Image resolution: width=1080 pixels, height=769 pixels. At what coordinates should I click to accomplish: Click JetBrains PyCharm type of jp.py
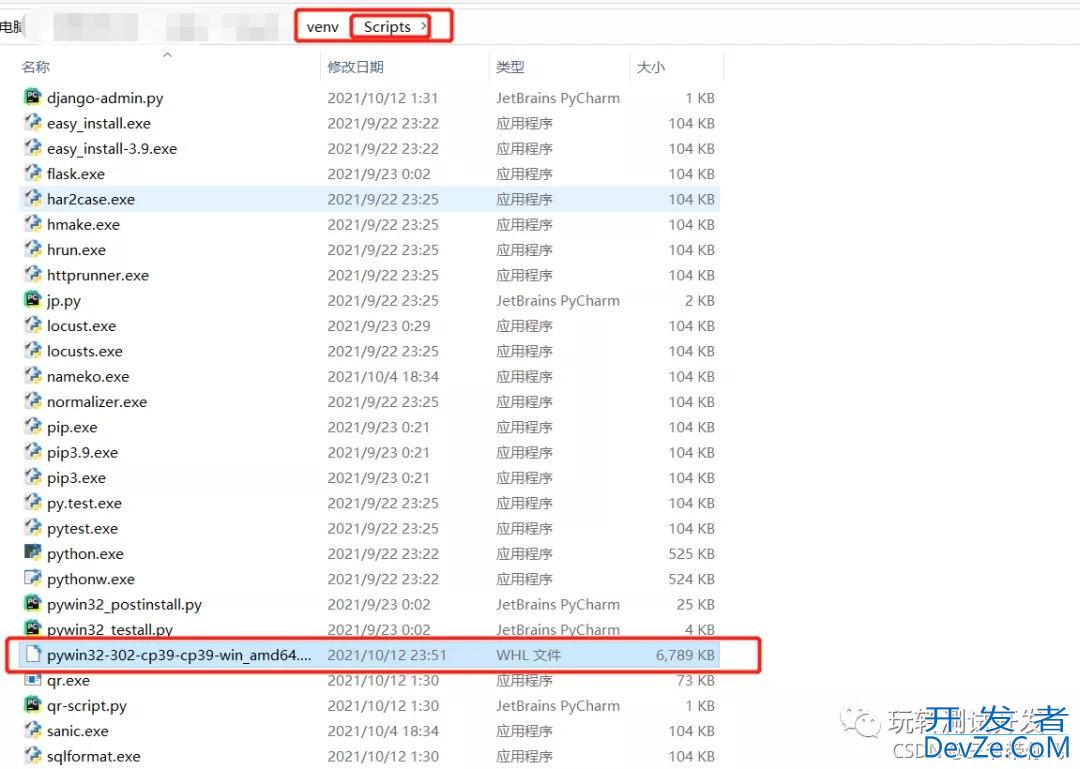click(x=558, y=300)
